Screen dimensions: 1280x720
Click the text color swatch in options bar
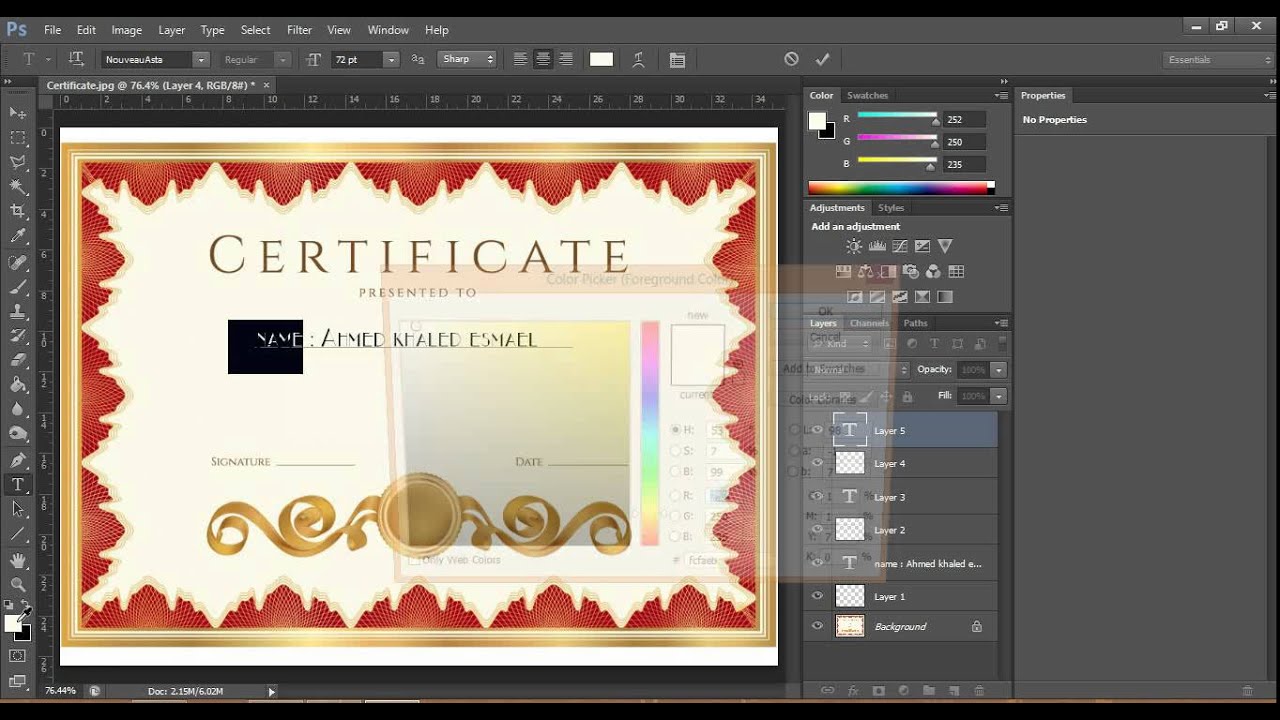click(601, 60)
